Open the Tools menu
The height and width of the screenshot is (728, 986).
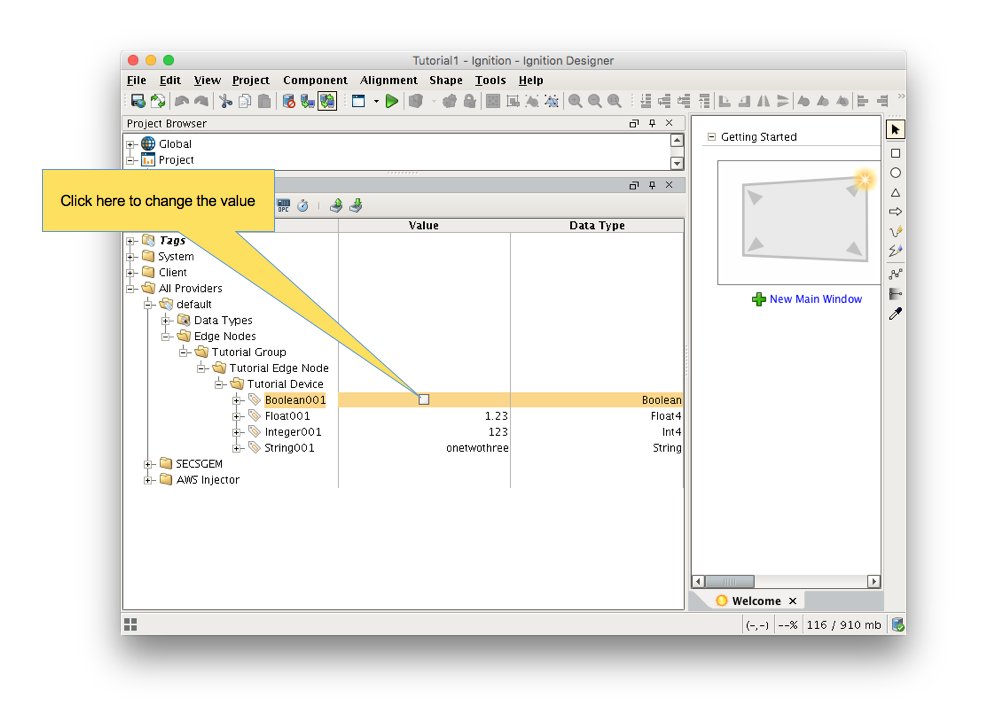(x=490, y=80)
